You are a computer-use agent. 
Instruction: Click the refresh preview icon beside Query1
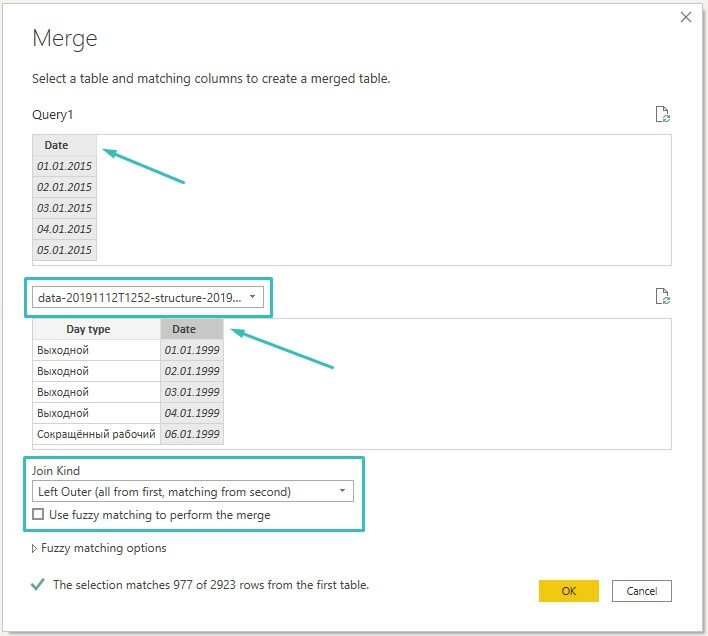(662, 114)
